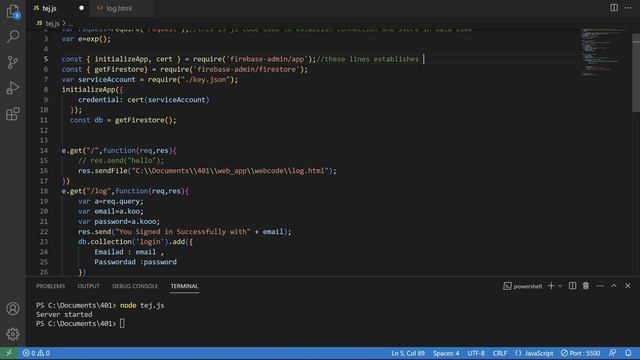Split the terminal panel
The height and width of the screenshot is (360, 640).
pyautogui.click(x=572, y=286)
